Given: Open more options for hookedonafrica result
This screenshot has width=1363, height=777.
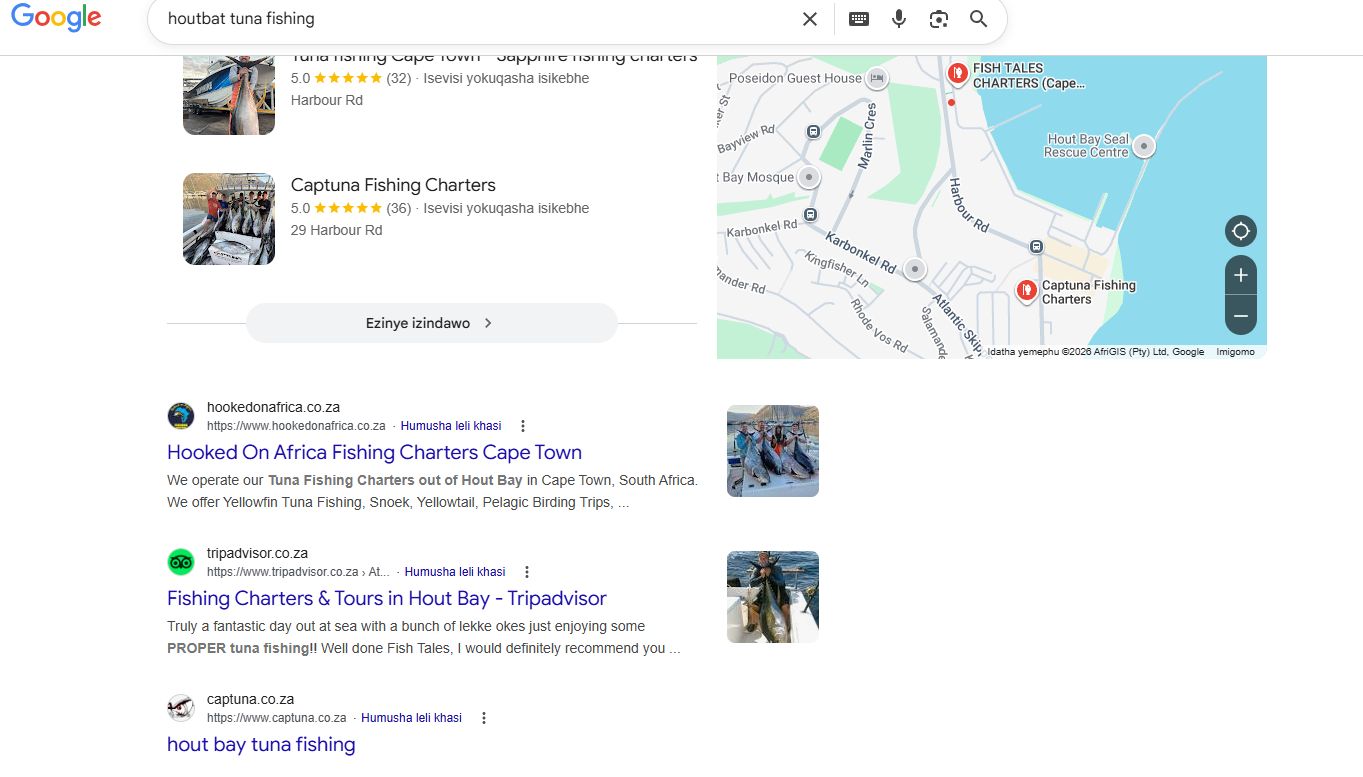Looking at the screenshot, I should [523, 426].
